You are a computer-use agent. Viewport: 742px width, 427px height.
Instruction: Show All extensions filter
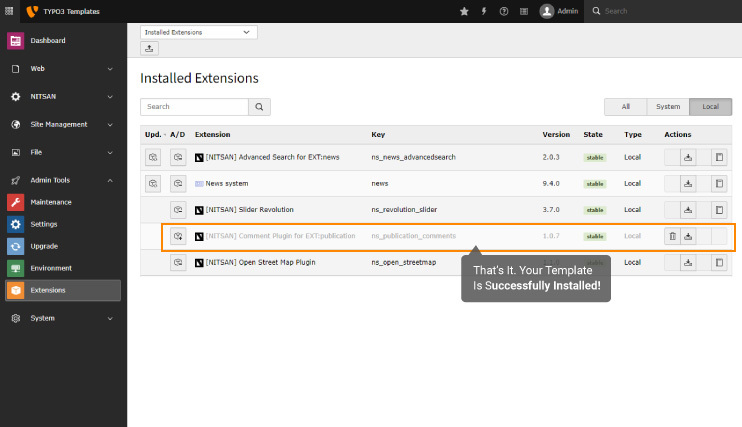[x=625, y=106]
